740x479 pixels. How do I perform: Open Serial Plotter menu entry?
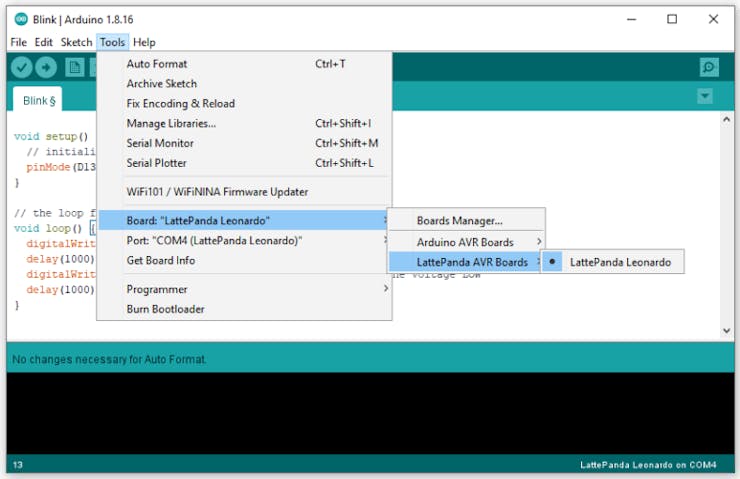pos(244,163)
